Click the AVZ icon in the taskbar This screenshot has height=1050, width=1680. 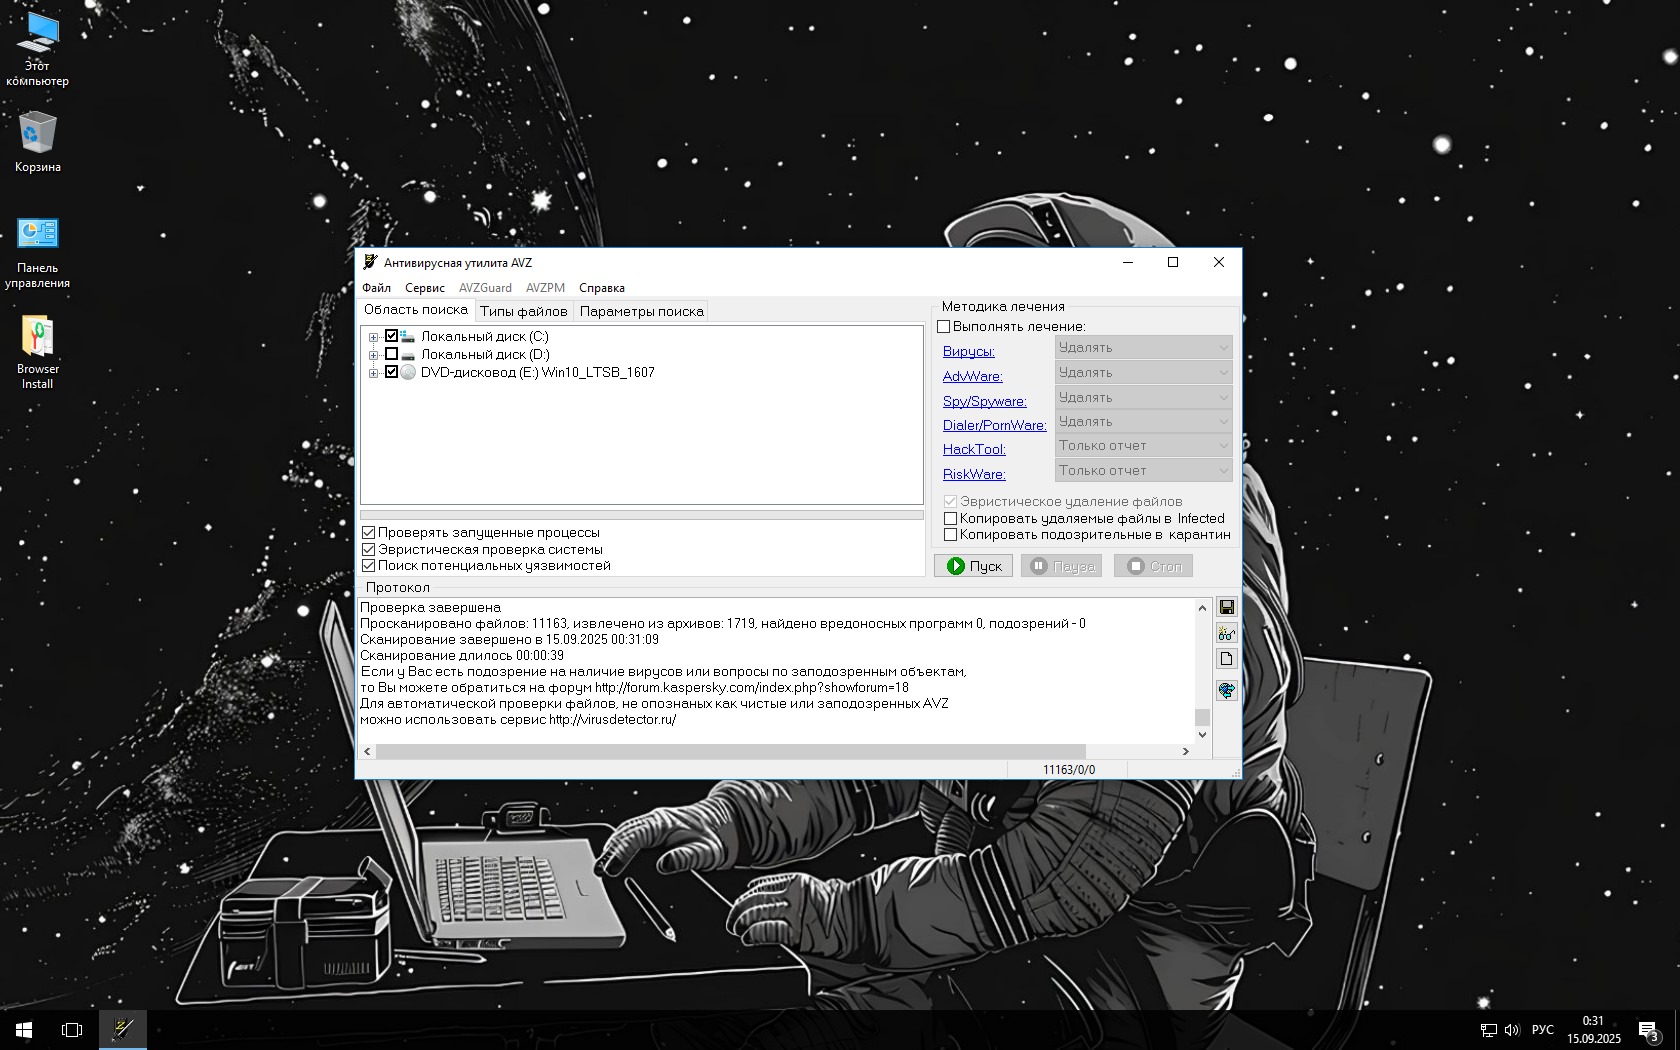point(123,1029)
